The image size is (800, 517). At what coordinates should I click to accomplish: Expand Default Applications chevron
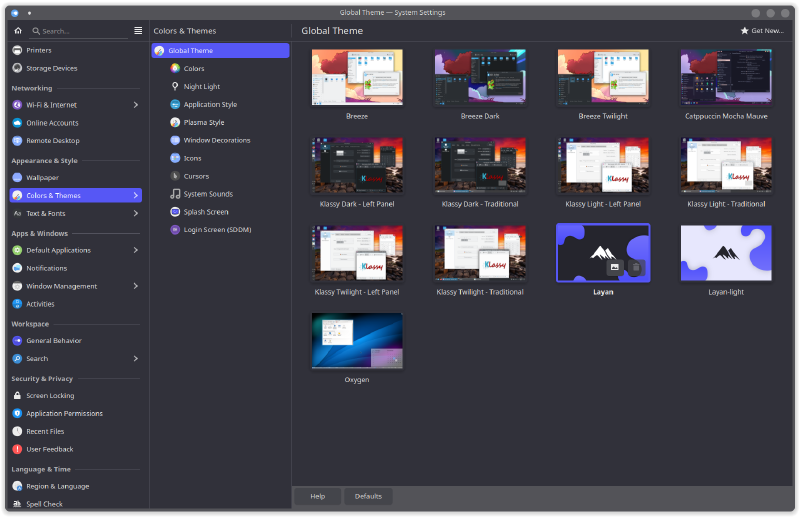(x=135, y=250)
